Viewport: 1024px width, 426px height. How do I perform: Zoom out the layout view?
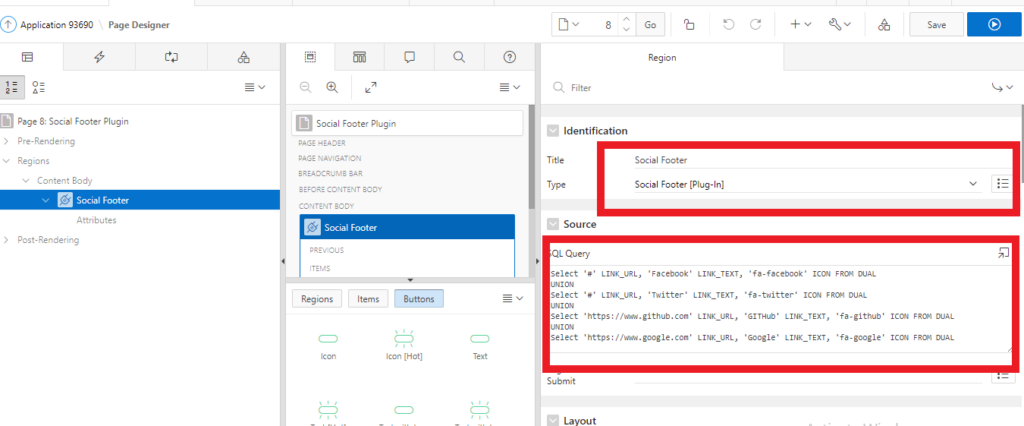click(x=305, y=87)
